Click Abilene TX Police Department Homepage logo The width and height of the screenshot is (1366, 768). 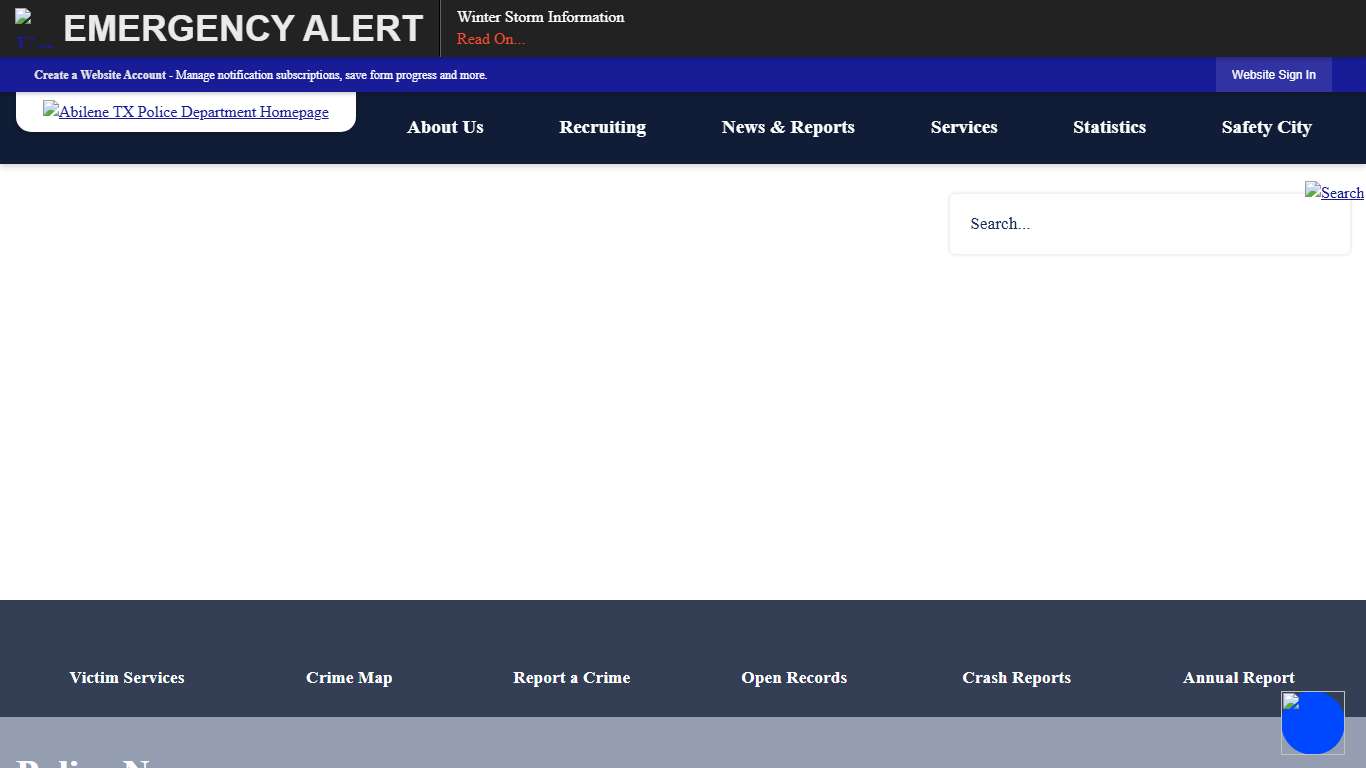(186, 112)
